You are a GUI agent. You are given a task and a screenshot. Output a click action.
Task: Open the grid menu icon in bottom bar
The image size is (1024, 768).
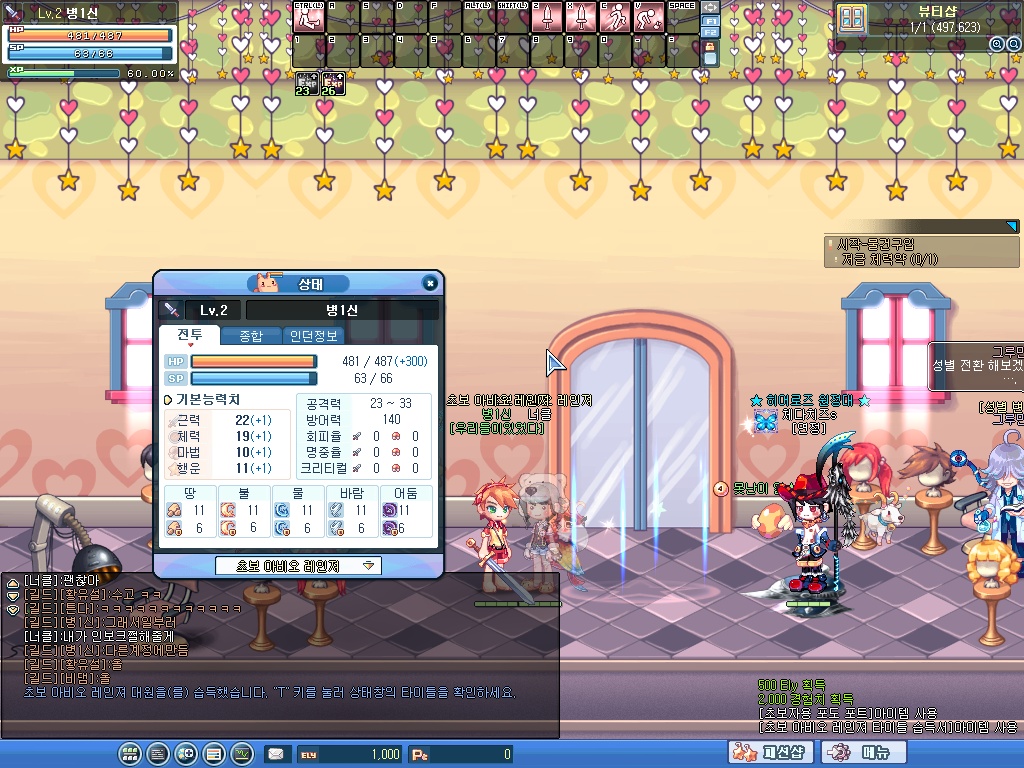[130, 754]
